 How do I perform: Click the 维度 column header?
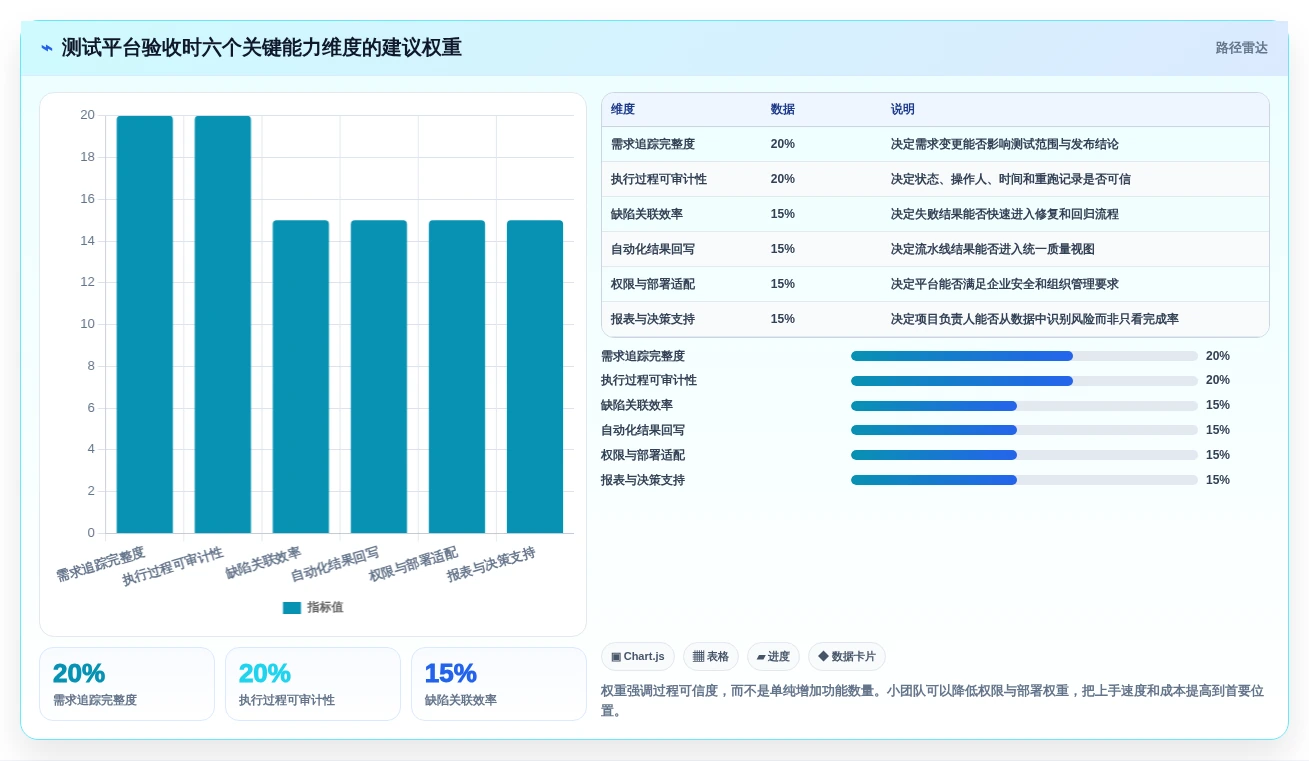[x=623, y=110]
